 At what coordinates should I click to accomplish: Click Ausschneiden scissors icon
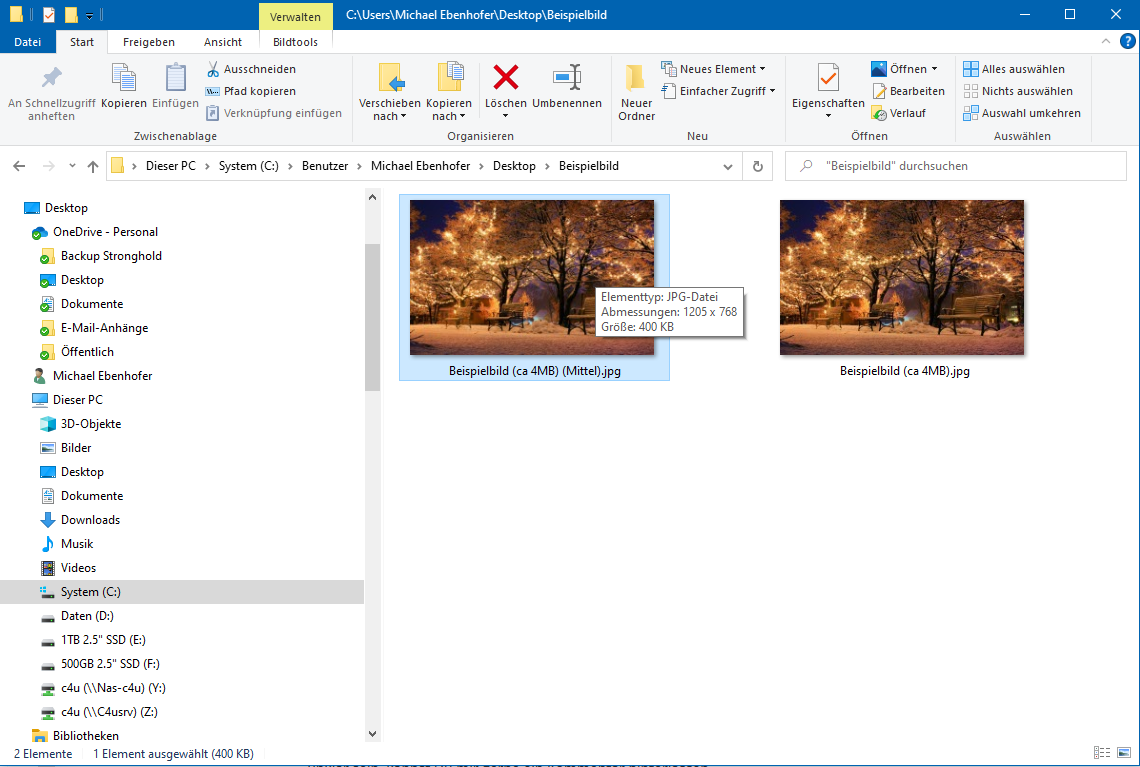pos(213,69)
